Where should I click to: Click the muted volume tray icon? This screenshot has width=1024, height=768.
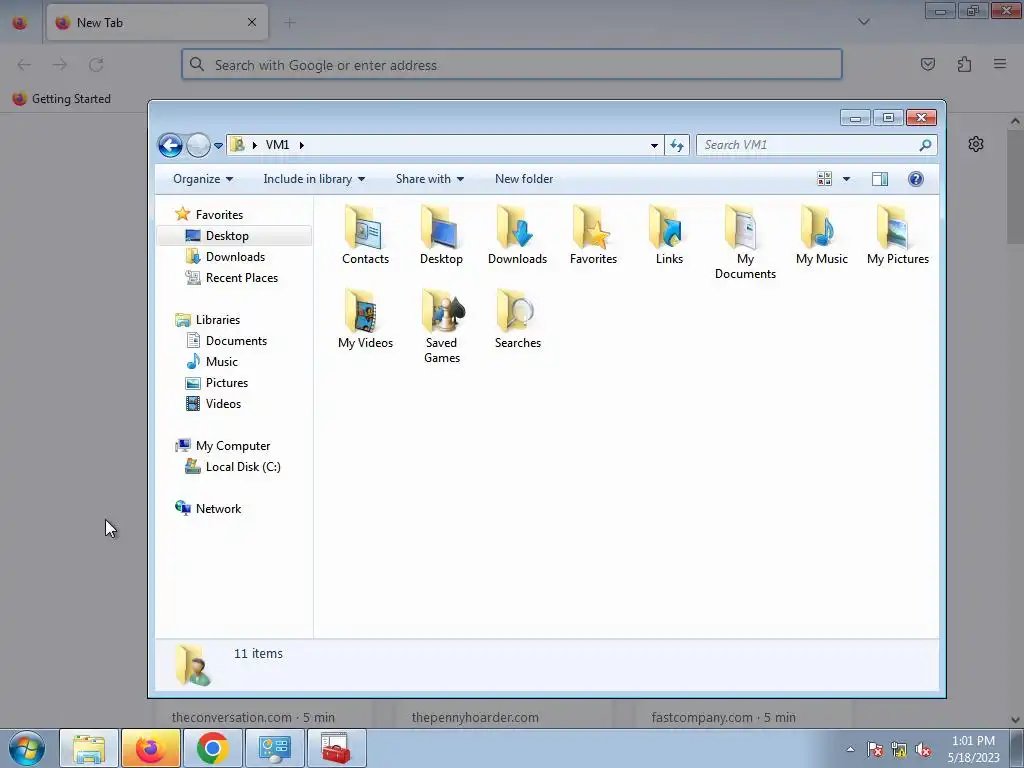point(923,750)
